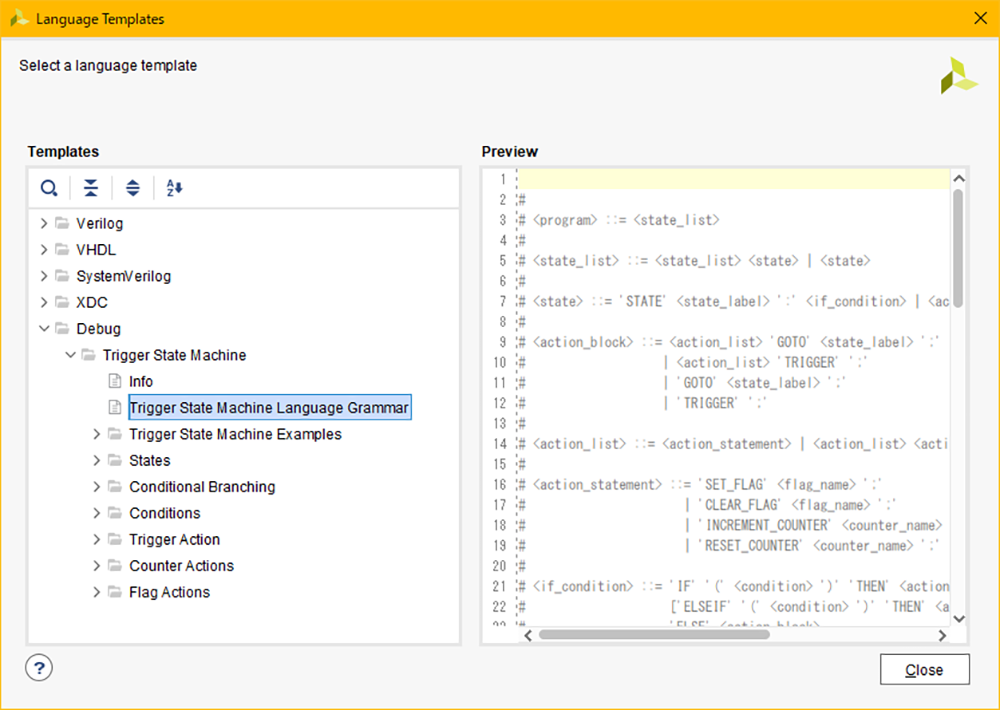Expand the XDC templates node
The height and width of the screenshot is (710, 1000).
pos(43,302)
